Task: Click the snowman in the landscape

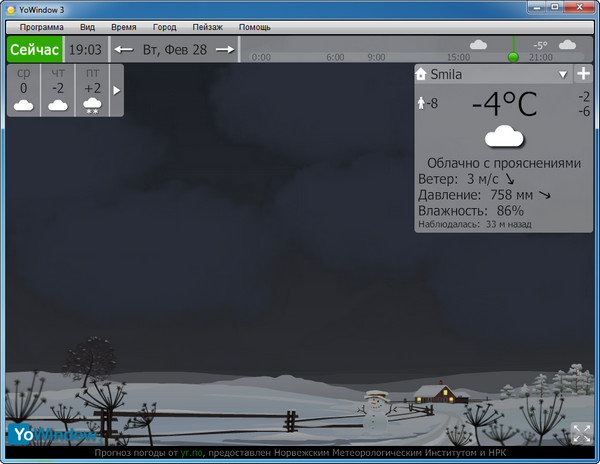Action: [376, 412]
